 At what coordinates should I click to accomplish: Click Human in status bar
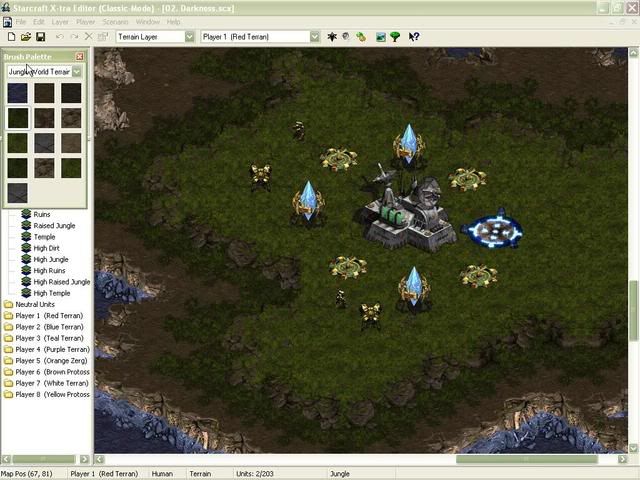[x=162, y=474]
